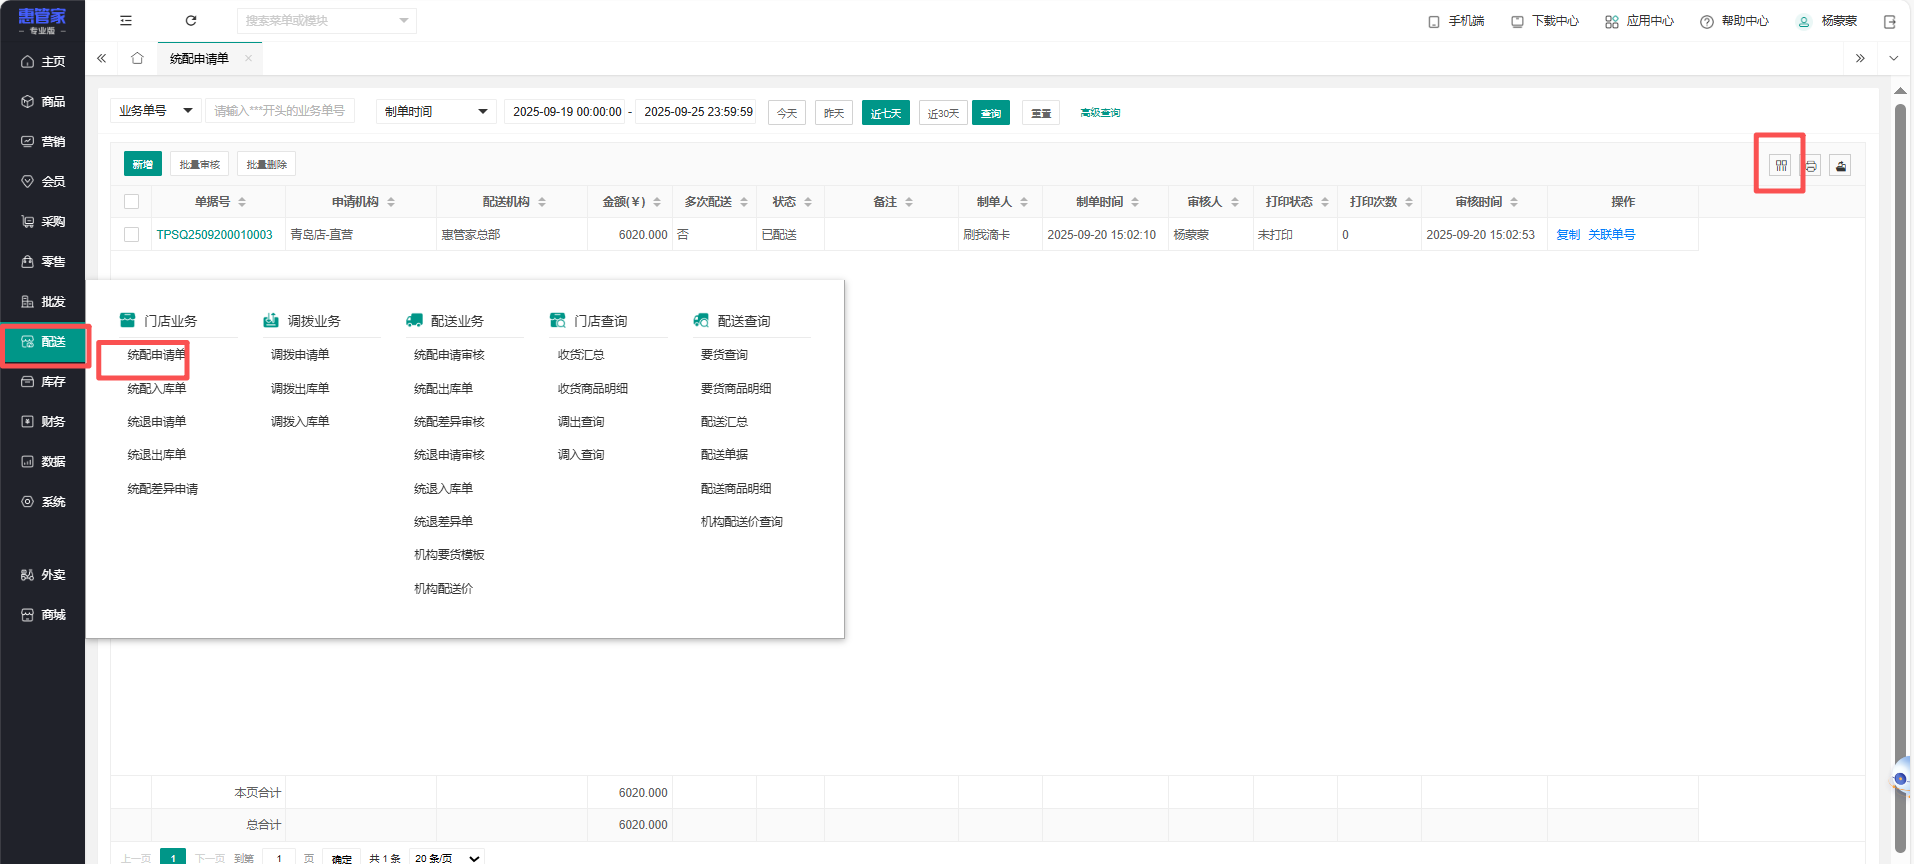Open 数据 module in sidebar
The height and width of the screenshot is (864, 1914).
pyautogui.click(x=43, y=462)
